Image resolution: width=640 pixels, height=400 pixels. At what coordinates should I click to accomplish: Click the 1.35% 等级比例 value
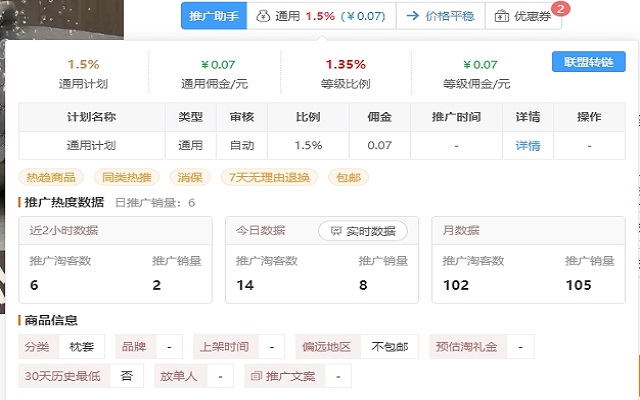click(346, 64)
